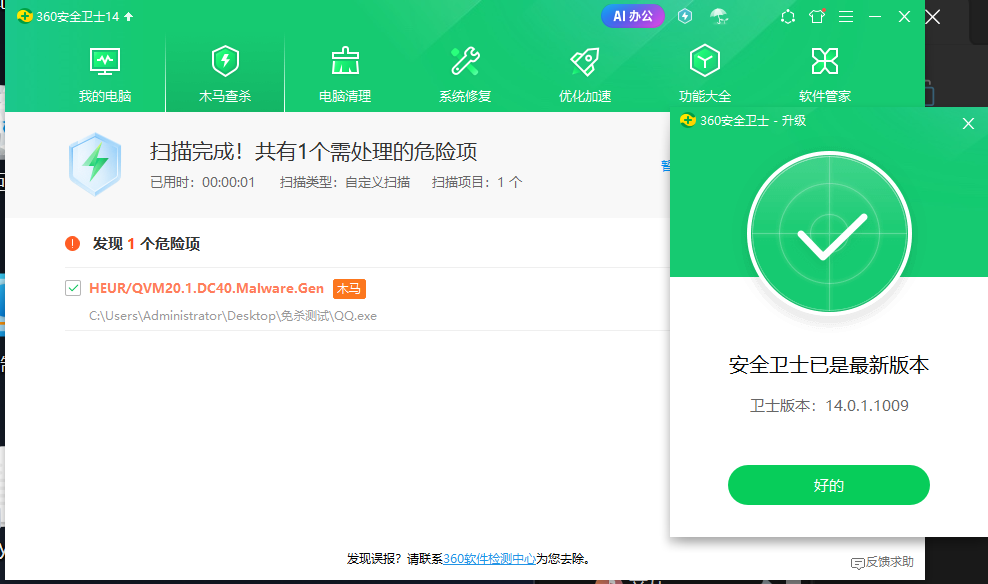
Task: Open 软件管家 four-petal icon
Action: (x=825, y=62)
